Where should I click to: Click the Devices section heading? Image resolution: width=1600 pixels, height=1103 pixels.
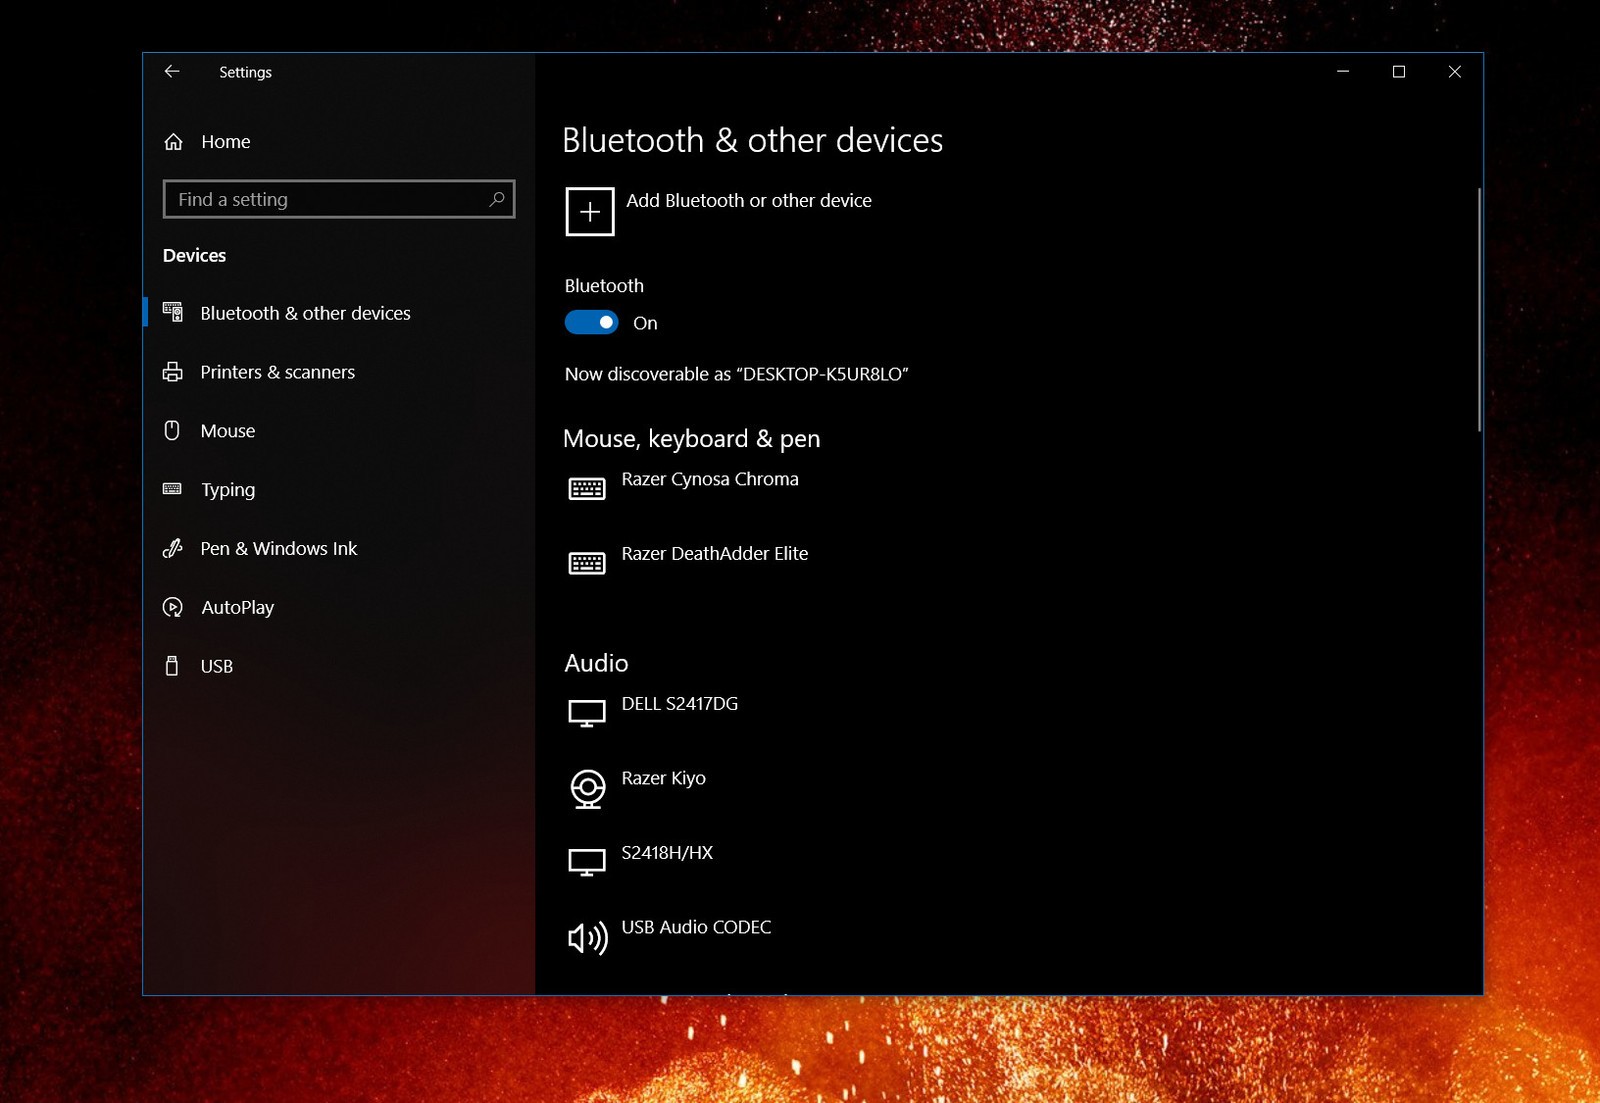click(194, 255)
